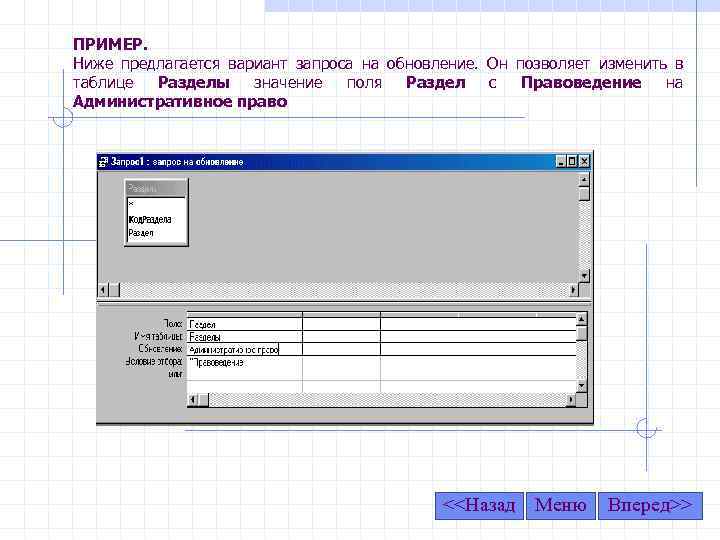This screenshot has height=540, width=720.
Task: Click upper pane vertical scroll up arrow
Action: [584, 180]
